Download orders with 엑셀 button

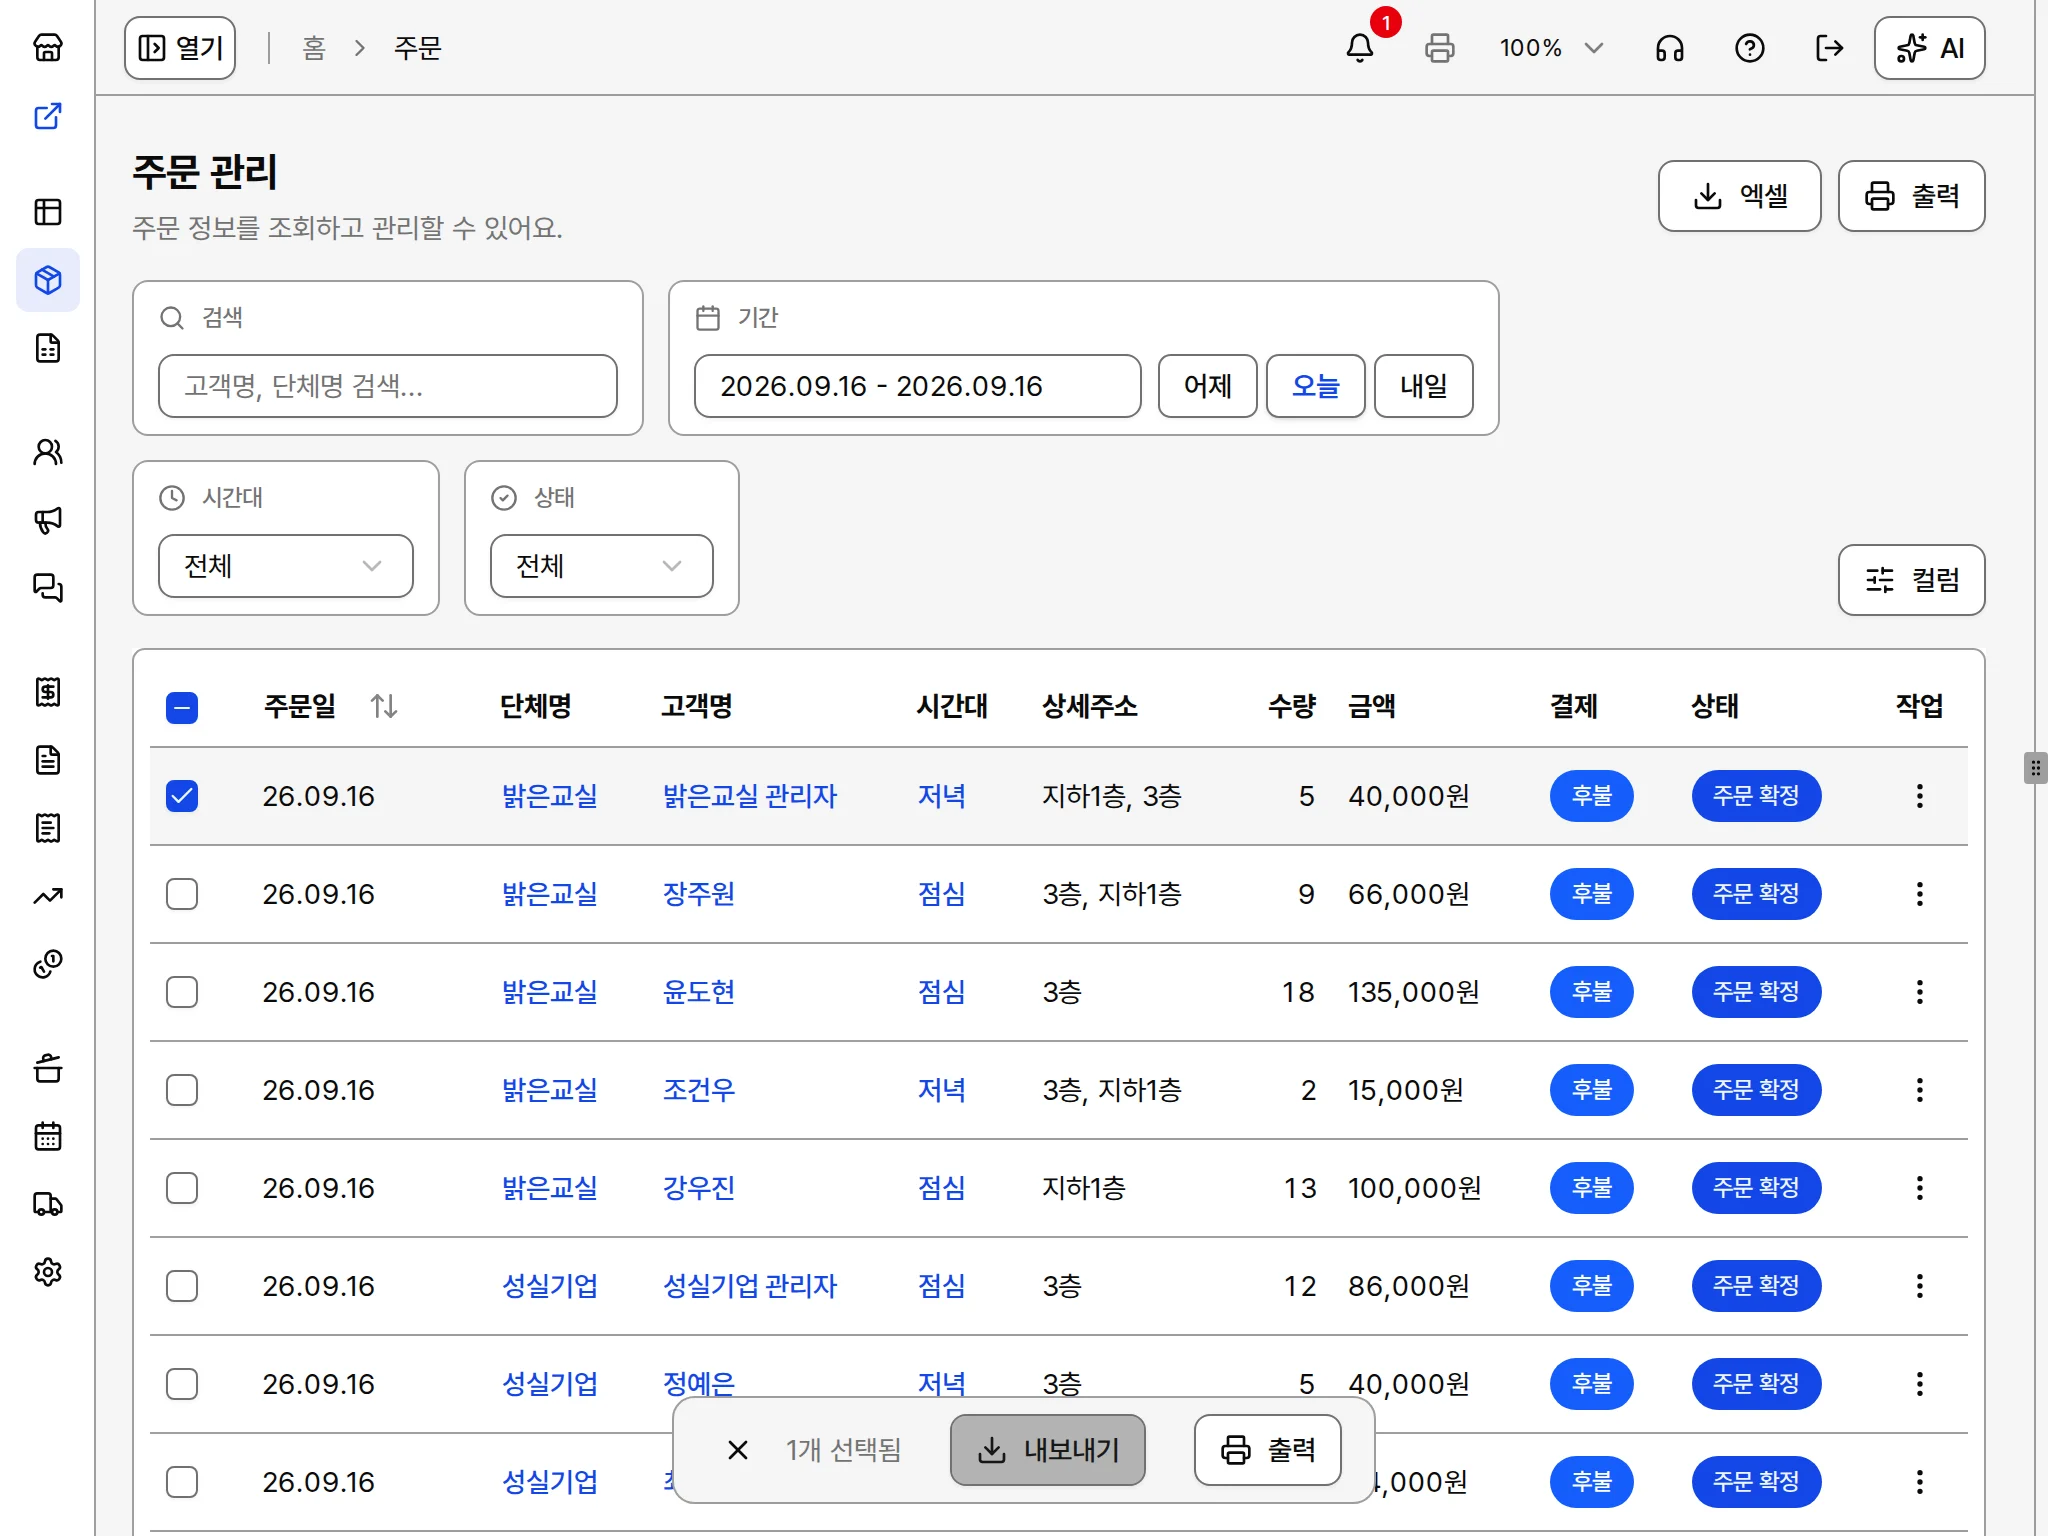[1740, 196]
